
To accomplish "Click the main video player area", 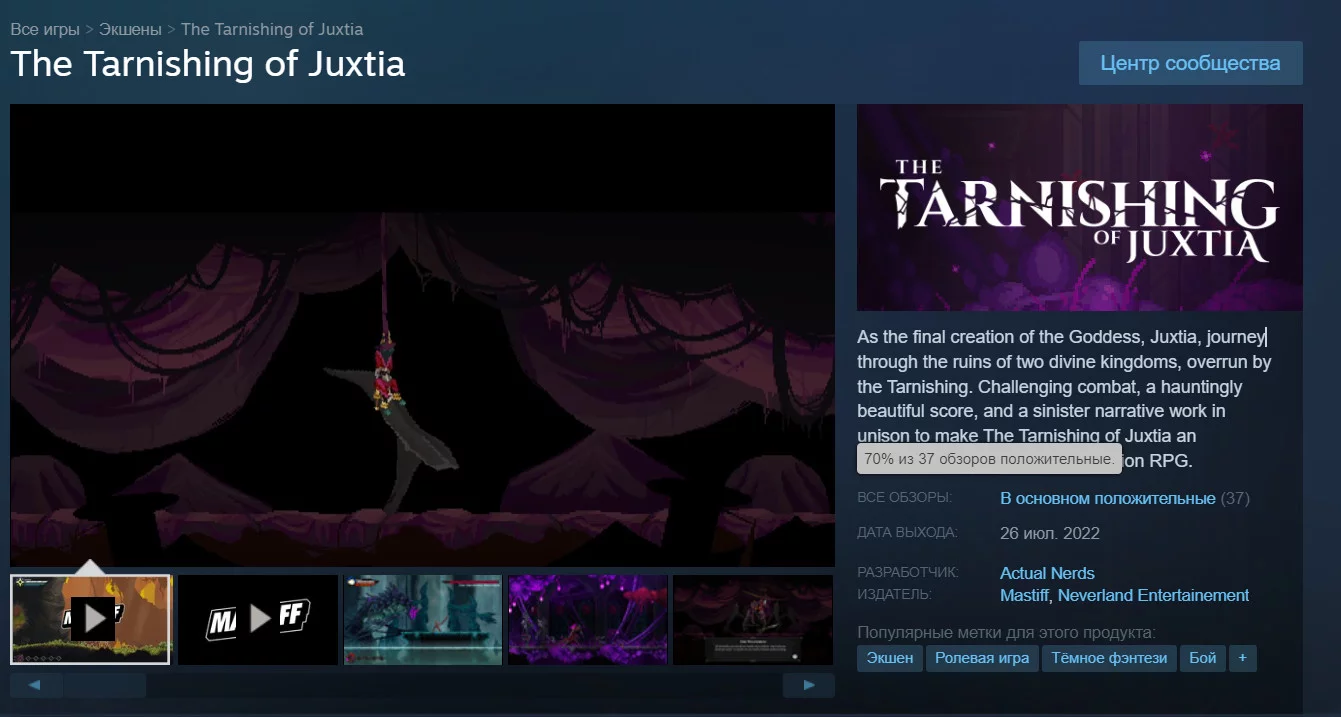I will pos(422,335).
